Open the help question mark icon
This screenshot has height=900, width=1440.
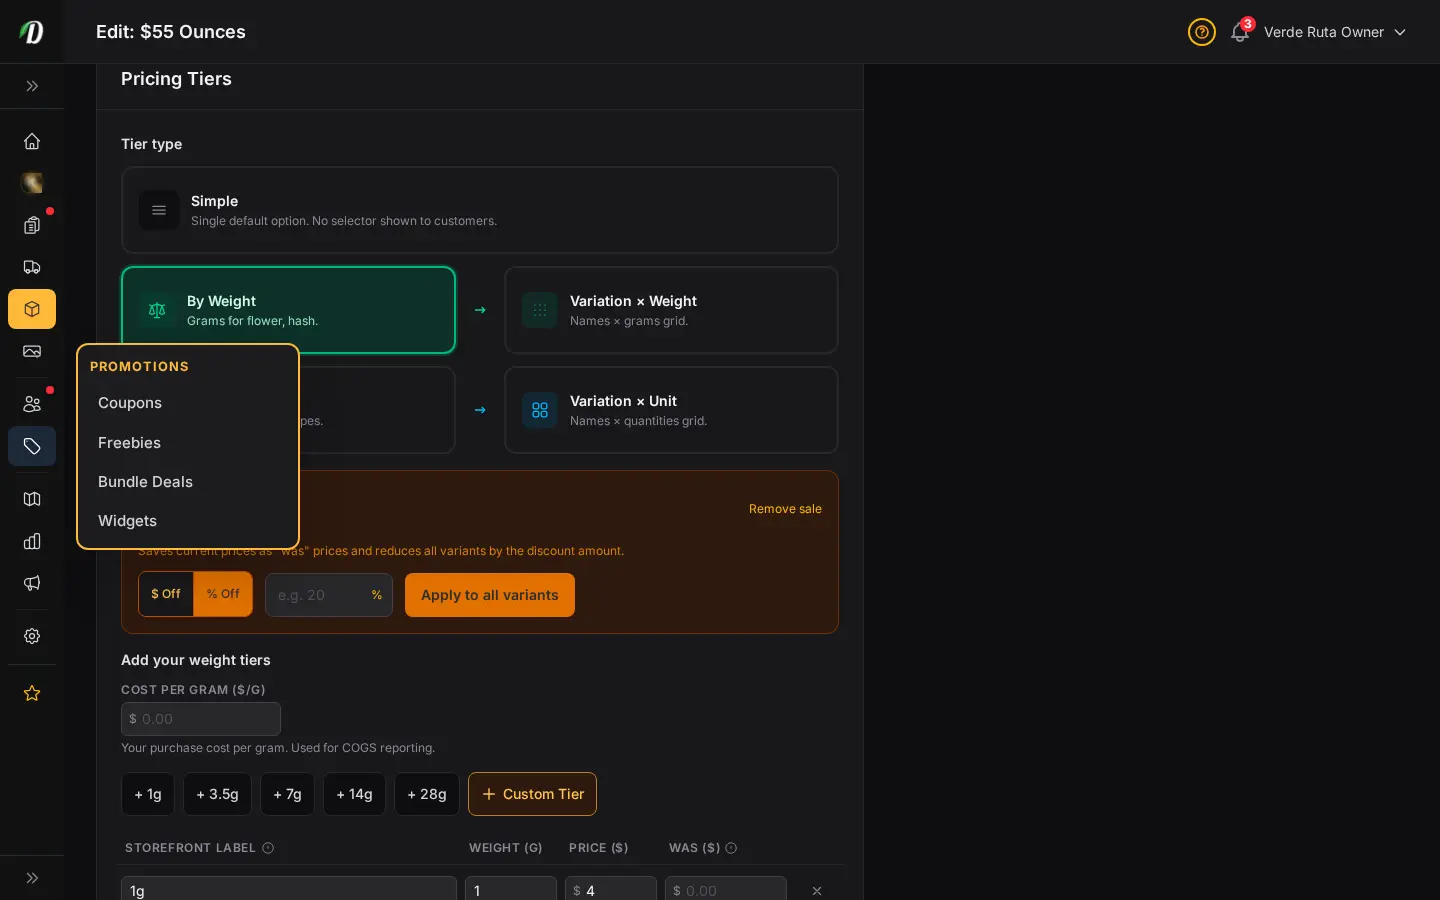[x=1201, y=32]
